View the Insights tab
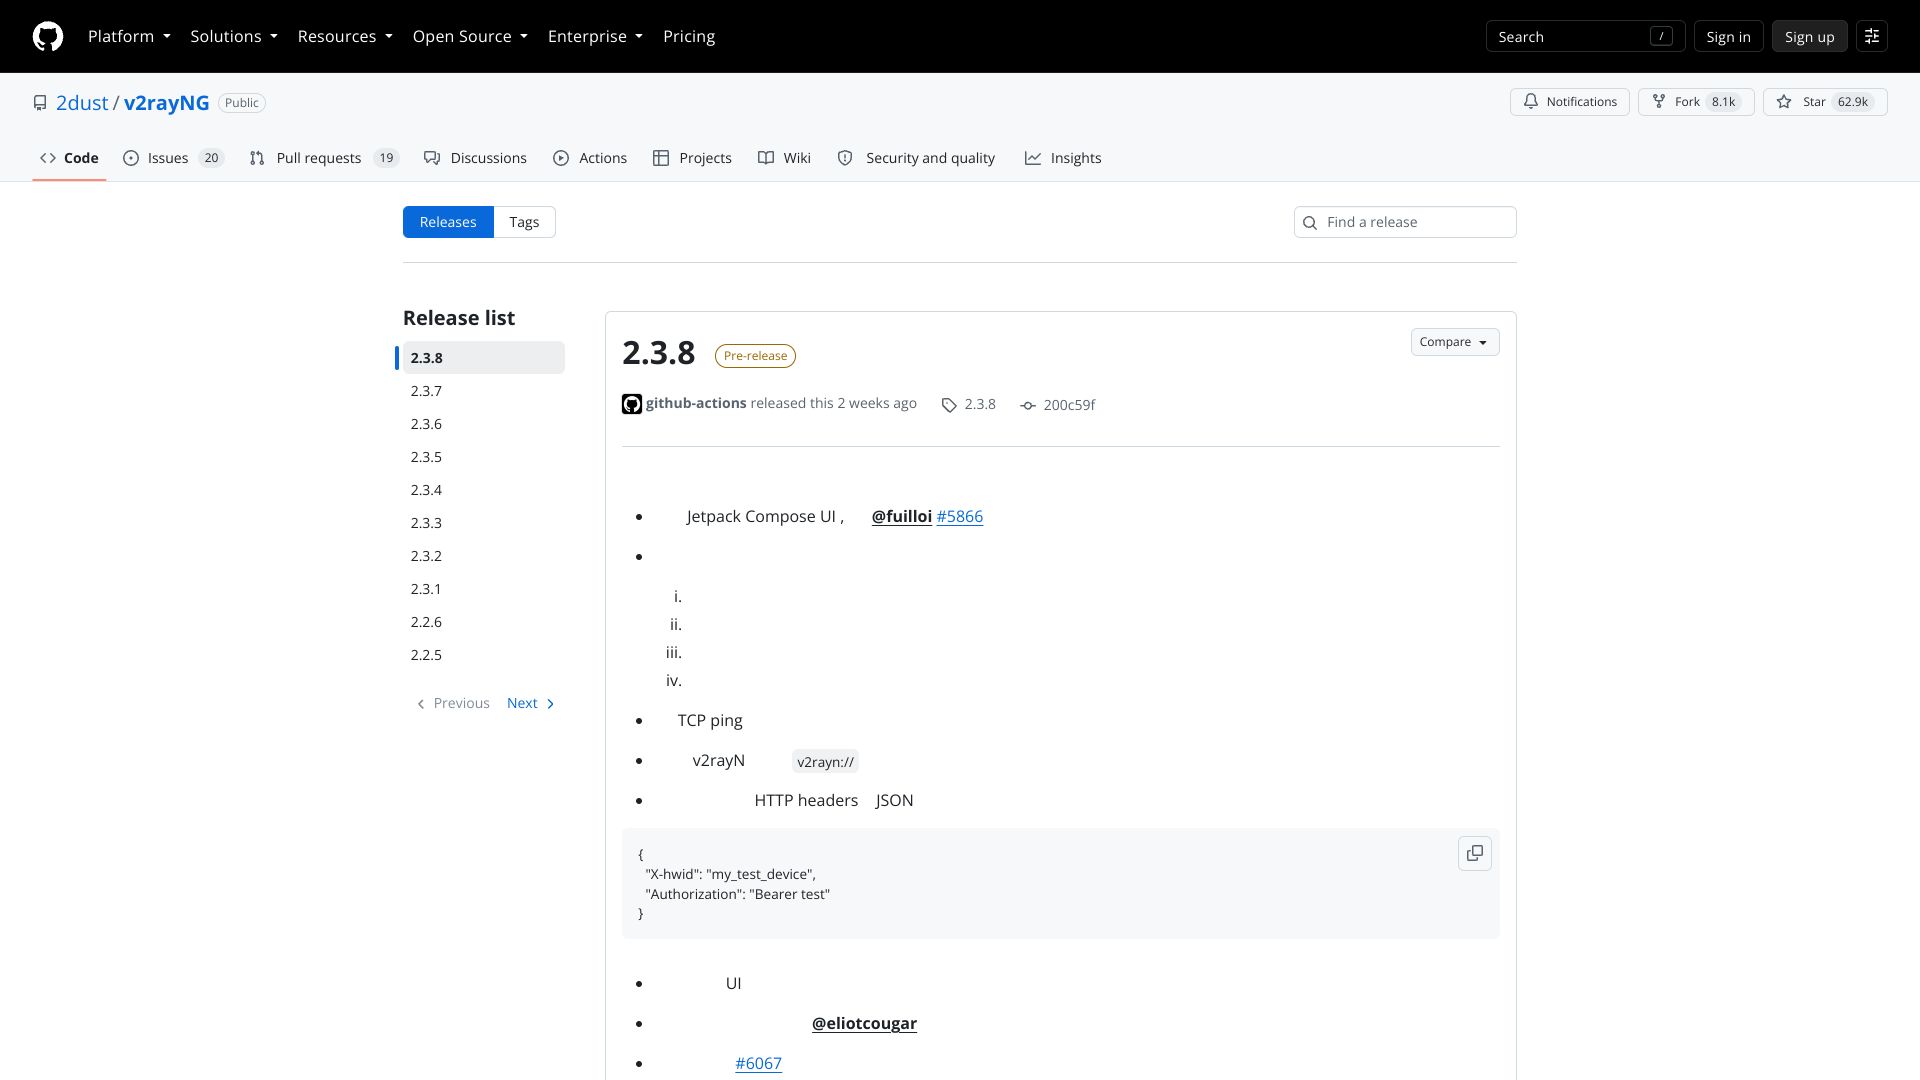The image size is (1920, 1080). pos(1063,158)
